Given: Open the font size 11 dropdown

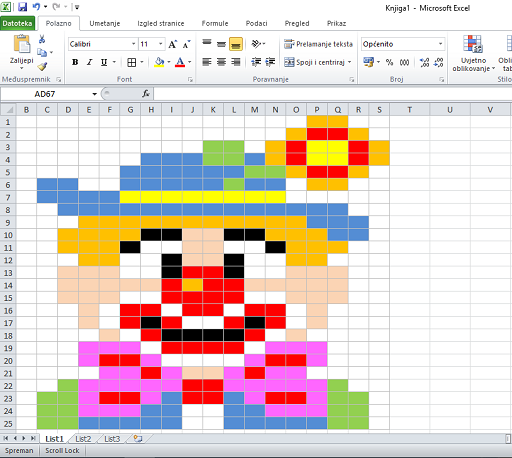Looking at the screenshot, I should point(161,44).
